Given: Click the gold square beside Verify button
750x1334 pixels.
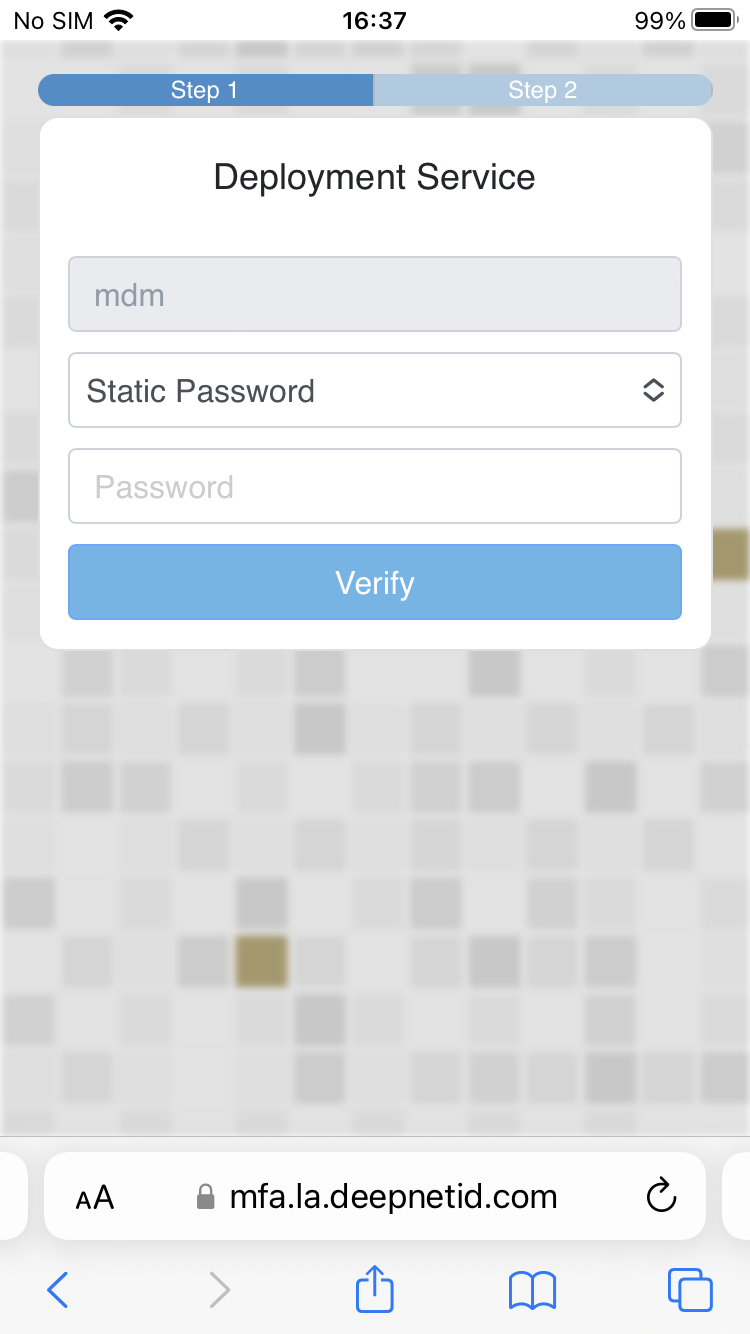Looking at the screenshot, I should pyautogui.click(x=731, y=555).
